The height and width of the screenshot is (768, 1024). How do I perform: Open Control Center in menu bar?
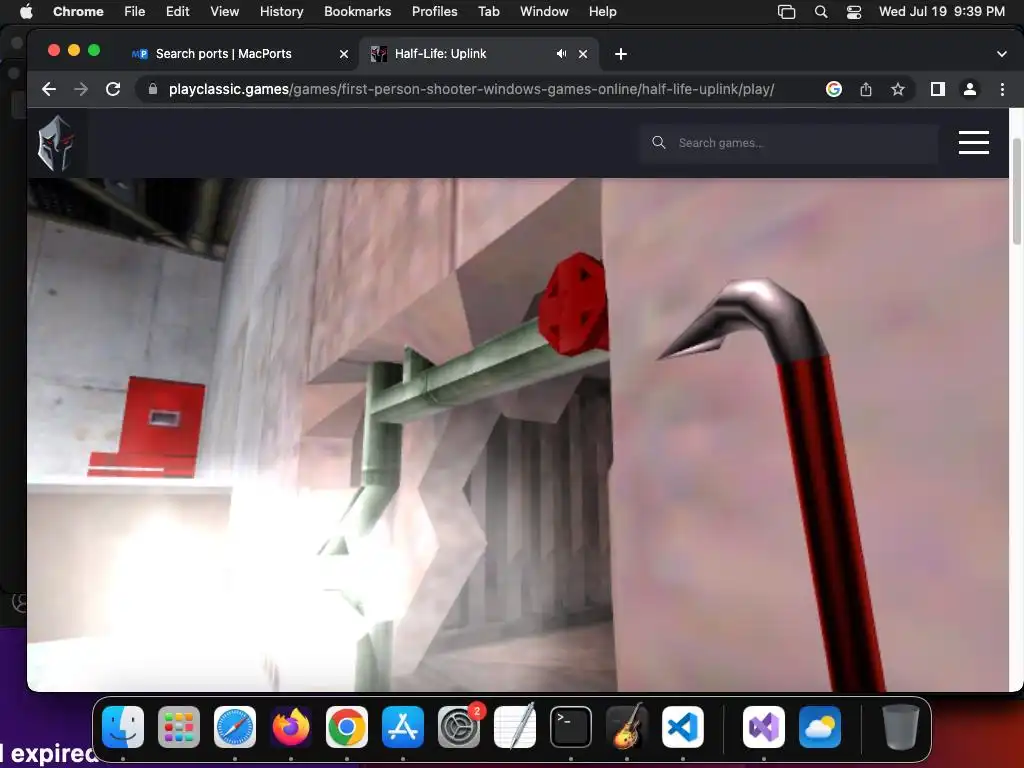[854, 12]
